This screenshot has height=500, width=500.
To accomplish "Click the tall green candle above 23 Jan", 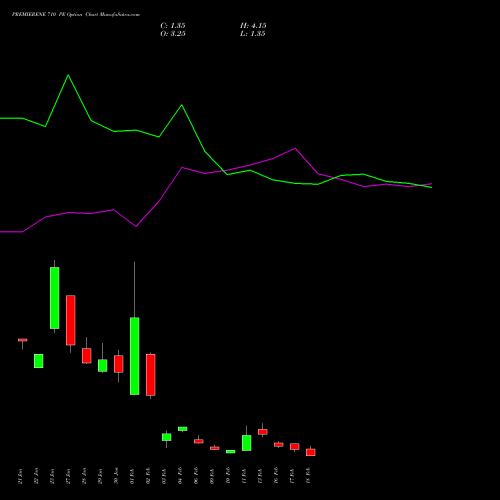I will coord(55,298).
